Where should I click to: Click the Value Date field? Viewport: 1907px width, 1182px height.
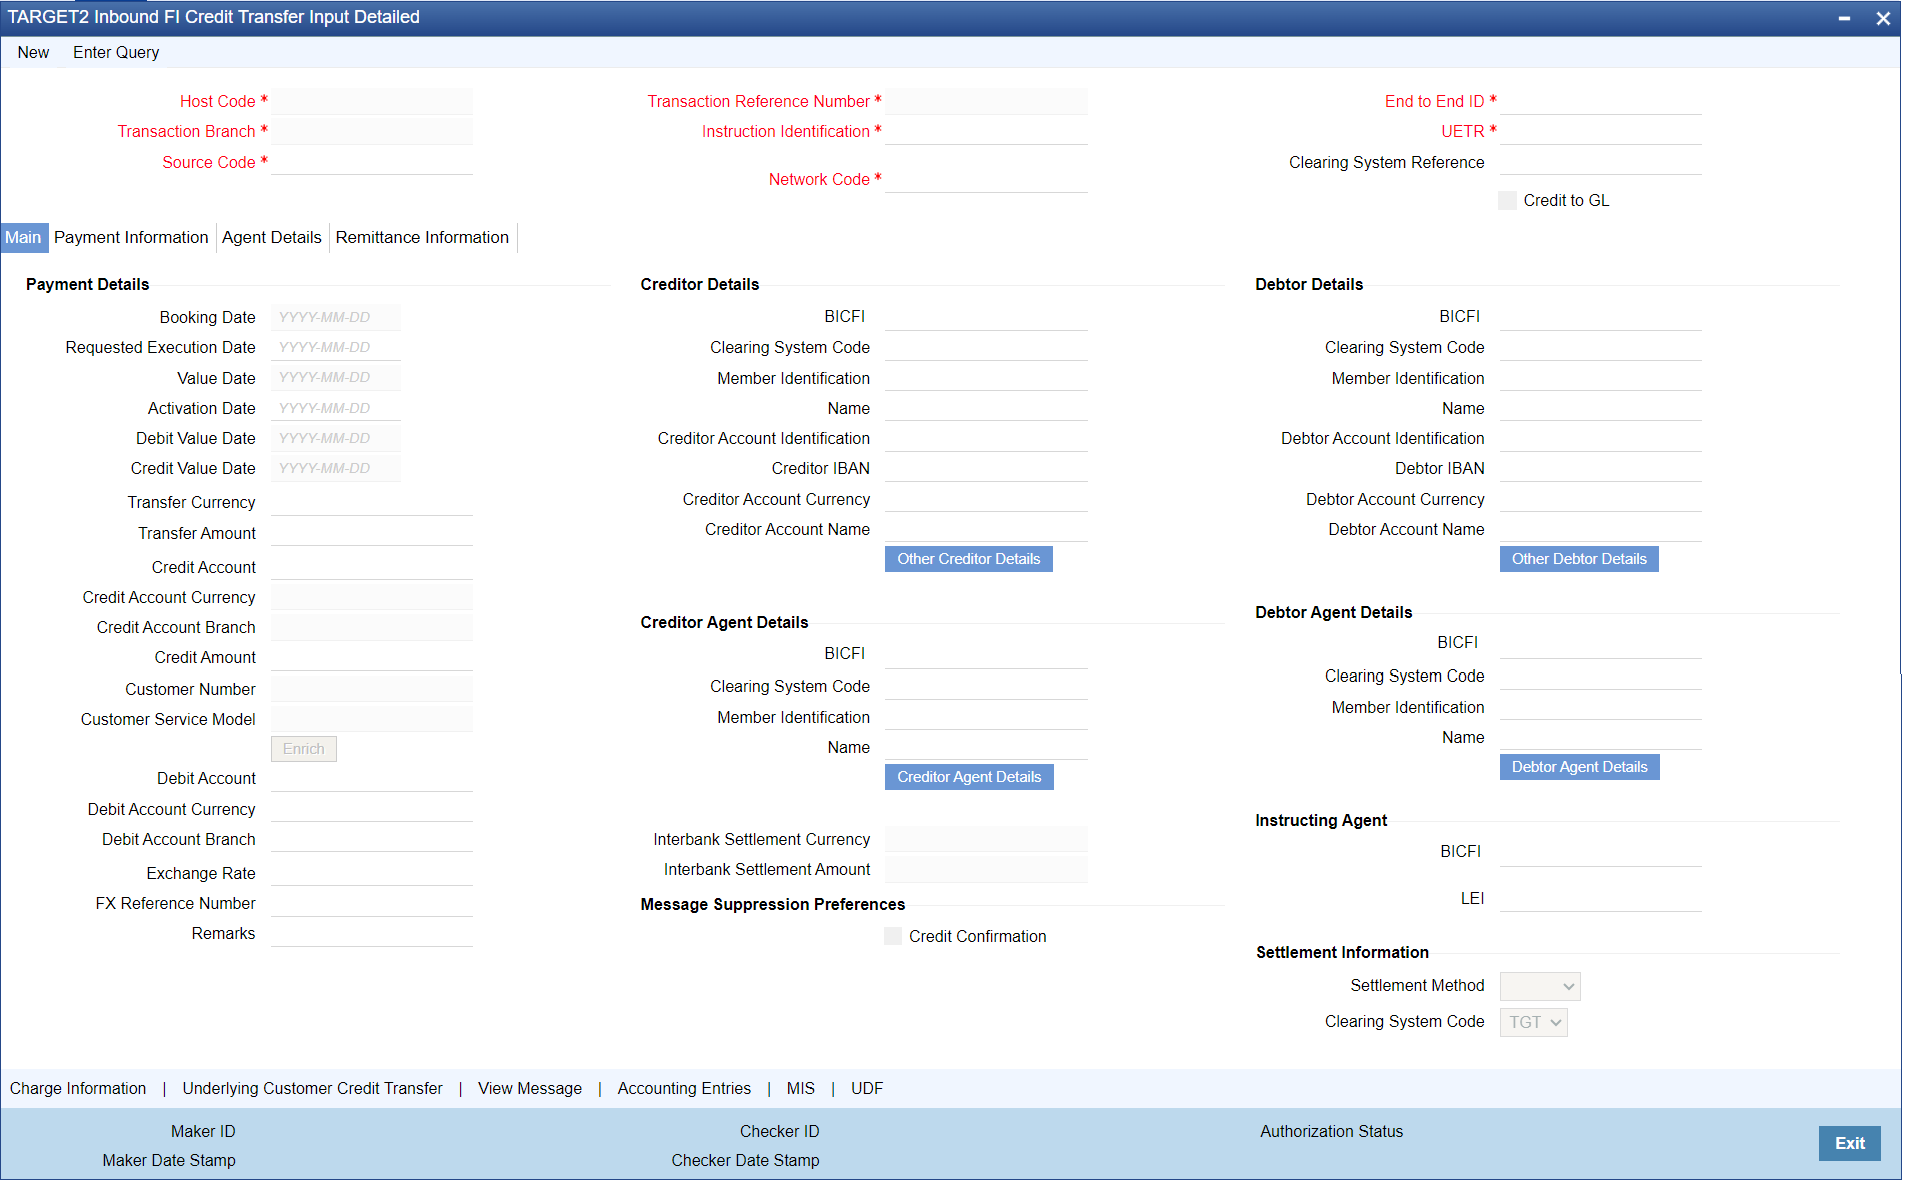[x=336, y=377]
